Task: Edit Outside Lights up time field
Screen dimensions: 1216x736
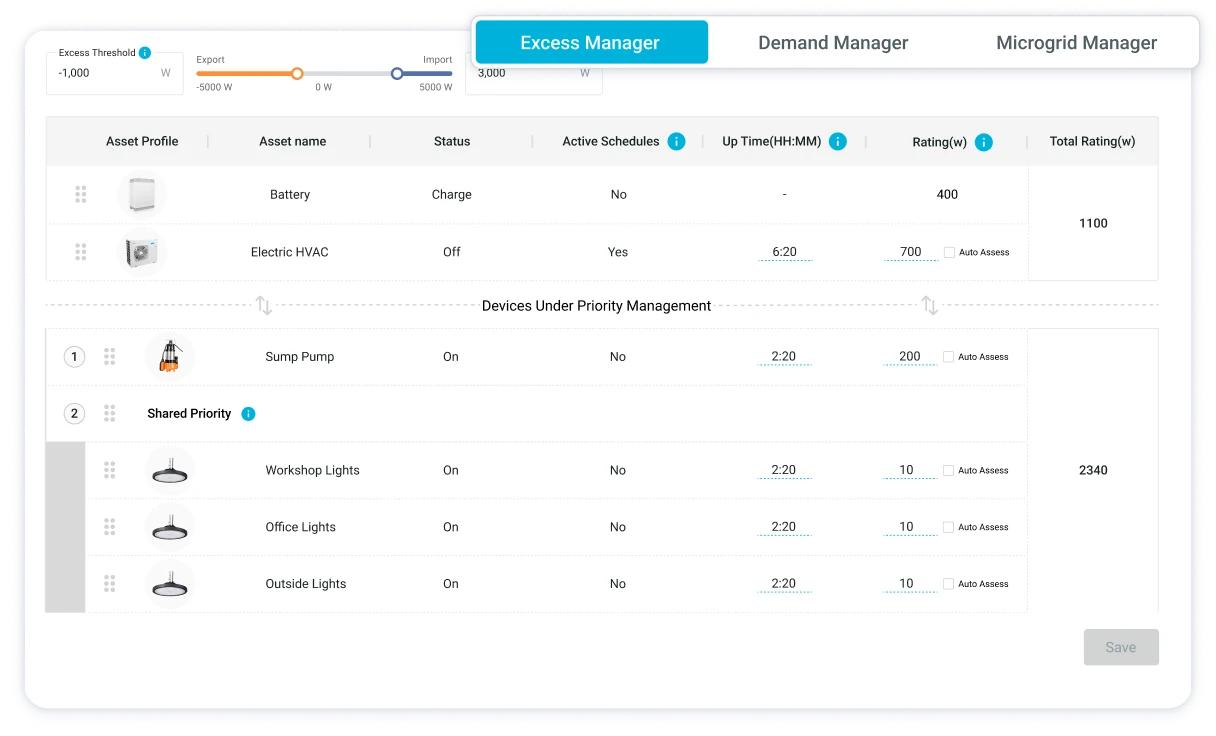Action: tap(785, 584)
